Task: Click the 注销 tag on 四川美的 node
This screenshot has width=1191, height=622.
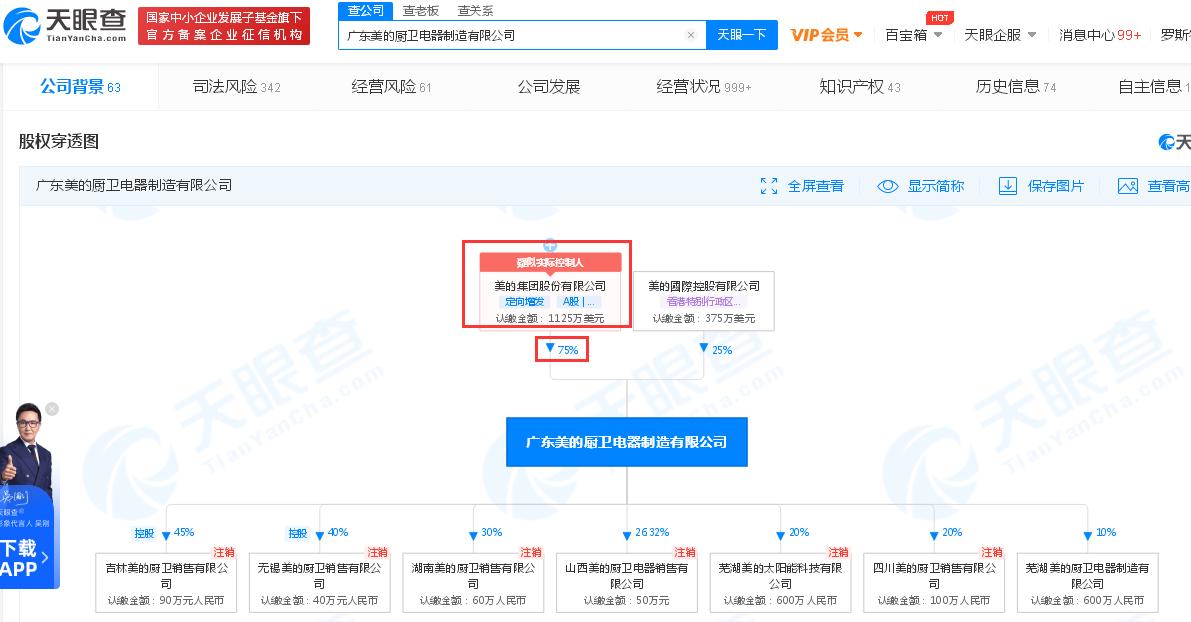Action: pos(992,552)
